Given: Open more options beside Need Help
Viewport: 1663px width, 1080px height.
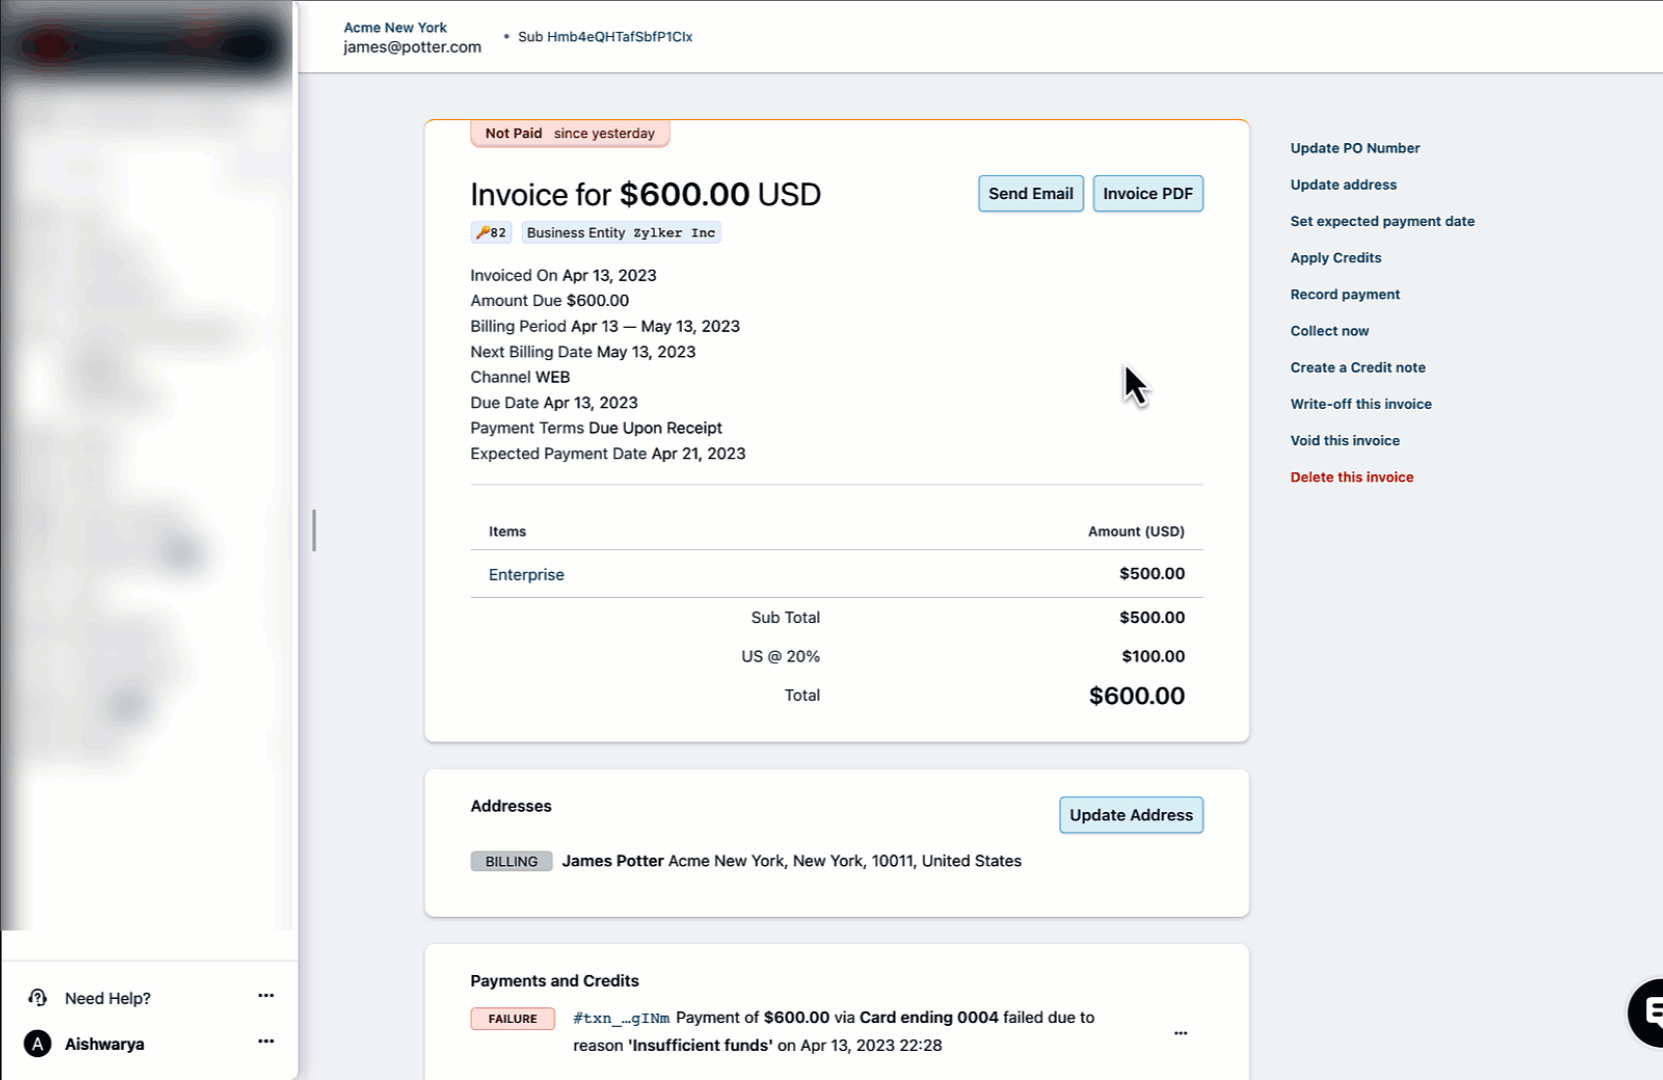Looking at the screenshot, I should click(x=266, y=996).
